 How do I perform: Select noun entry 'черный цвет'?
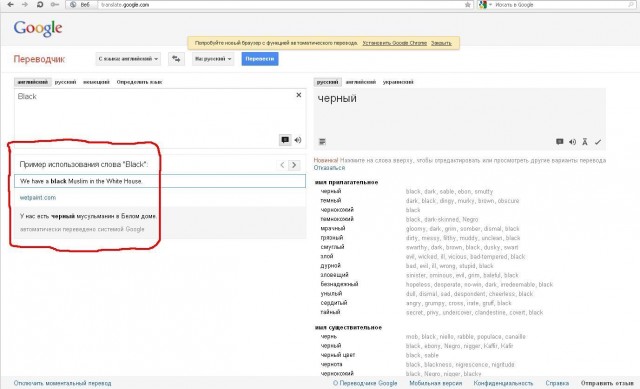(338, 355)
